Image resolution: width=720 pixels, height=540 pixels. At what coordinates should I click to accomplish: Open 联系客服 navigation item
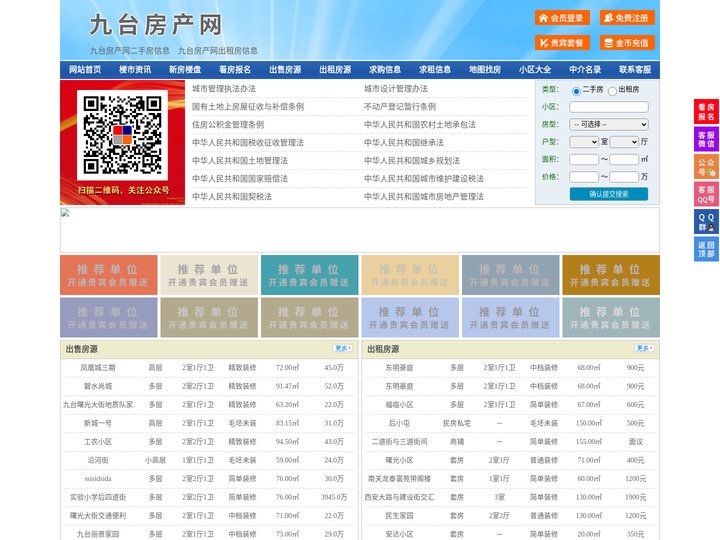[x=635, y=70]
